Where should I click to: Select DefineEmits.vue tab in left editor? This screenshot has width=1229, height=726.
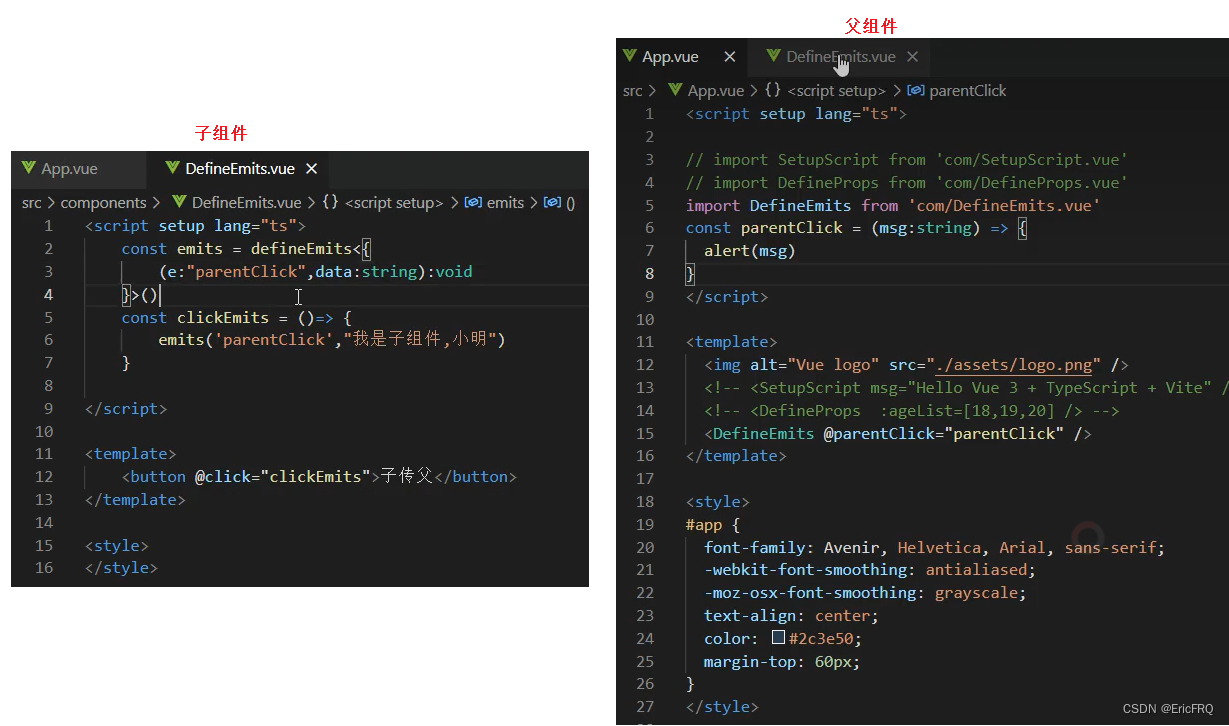[240, 169]
